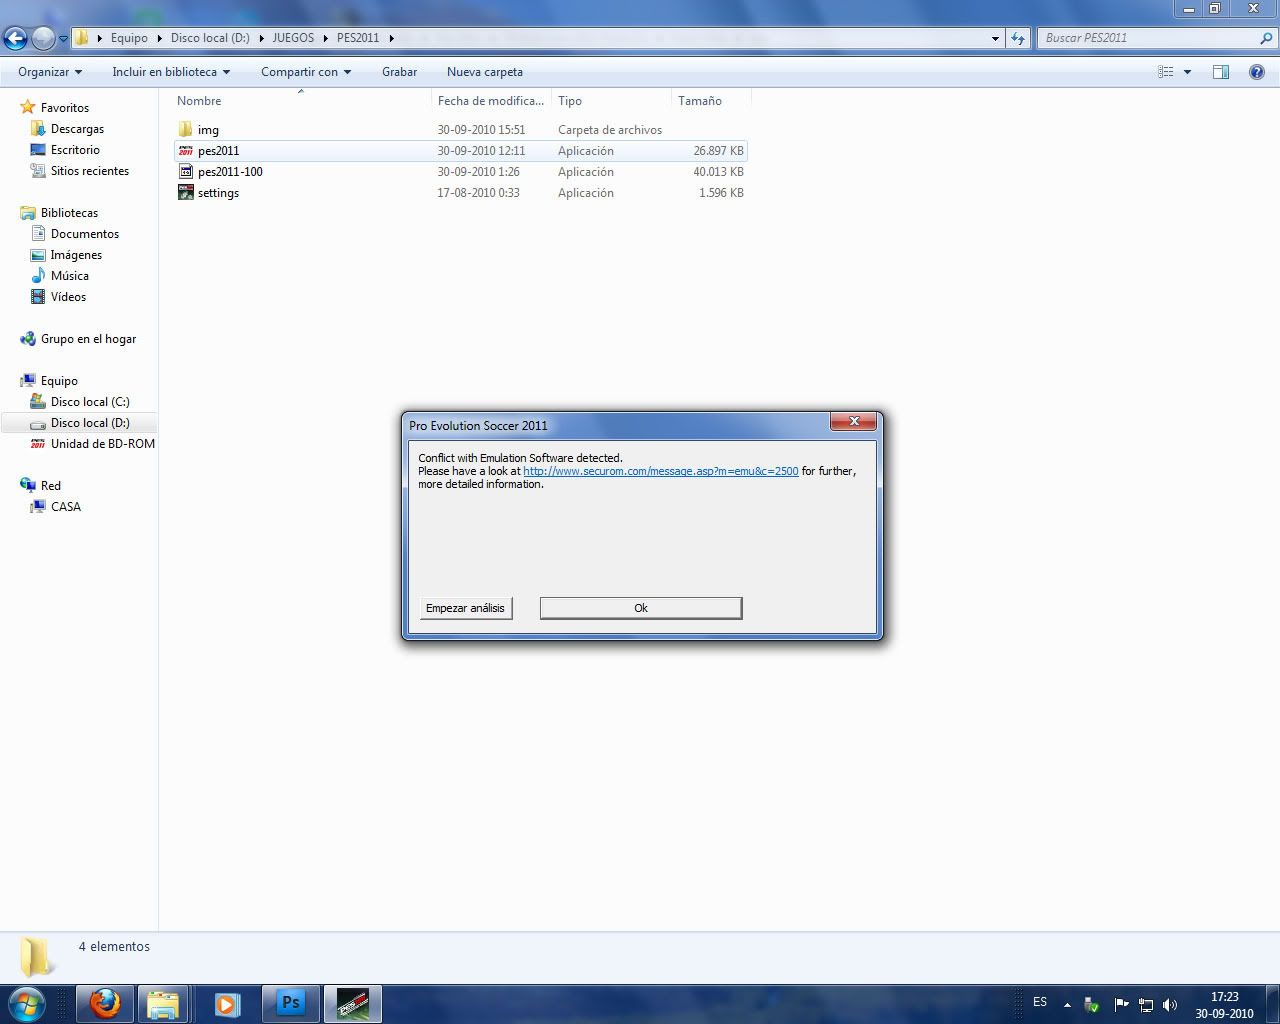Close the Pro Evolution Soccer 2011 dialog

(854, 422)
